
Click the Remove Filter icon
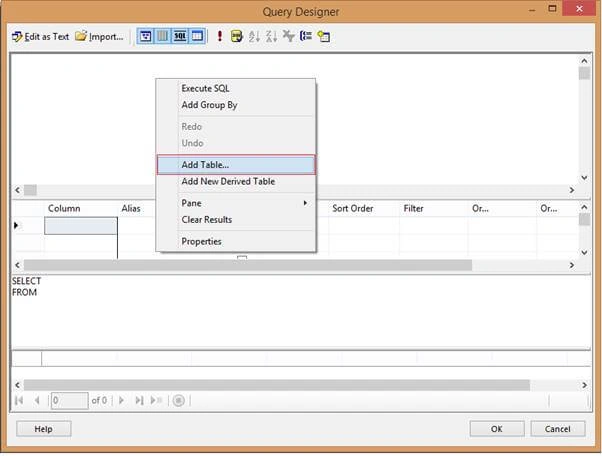288,36
